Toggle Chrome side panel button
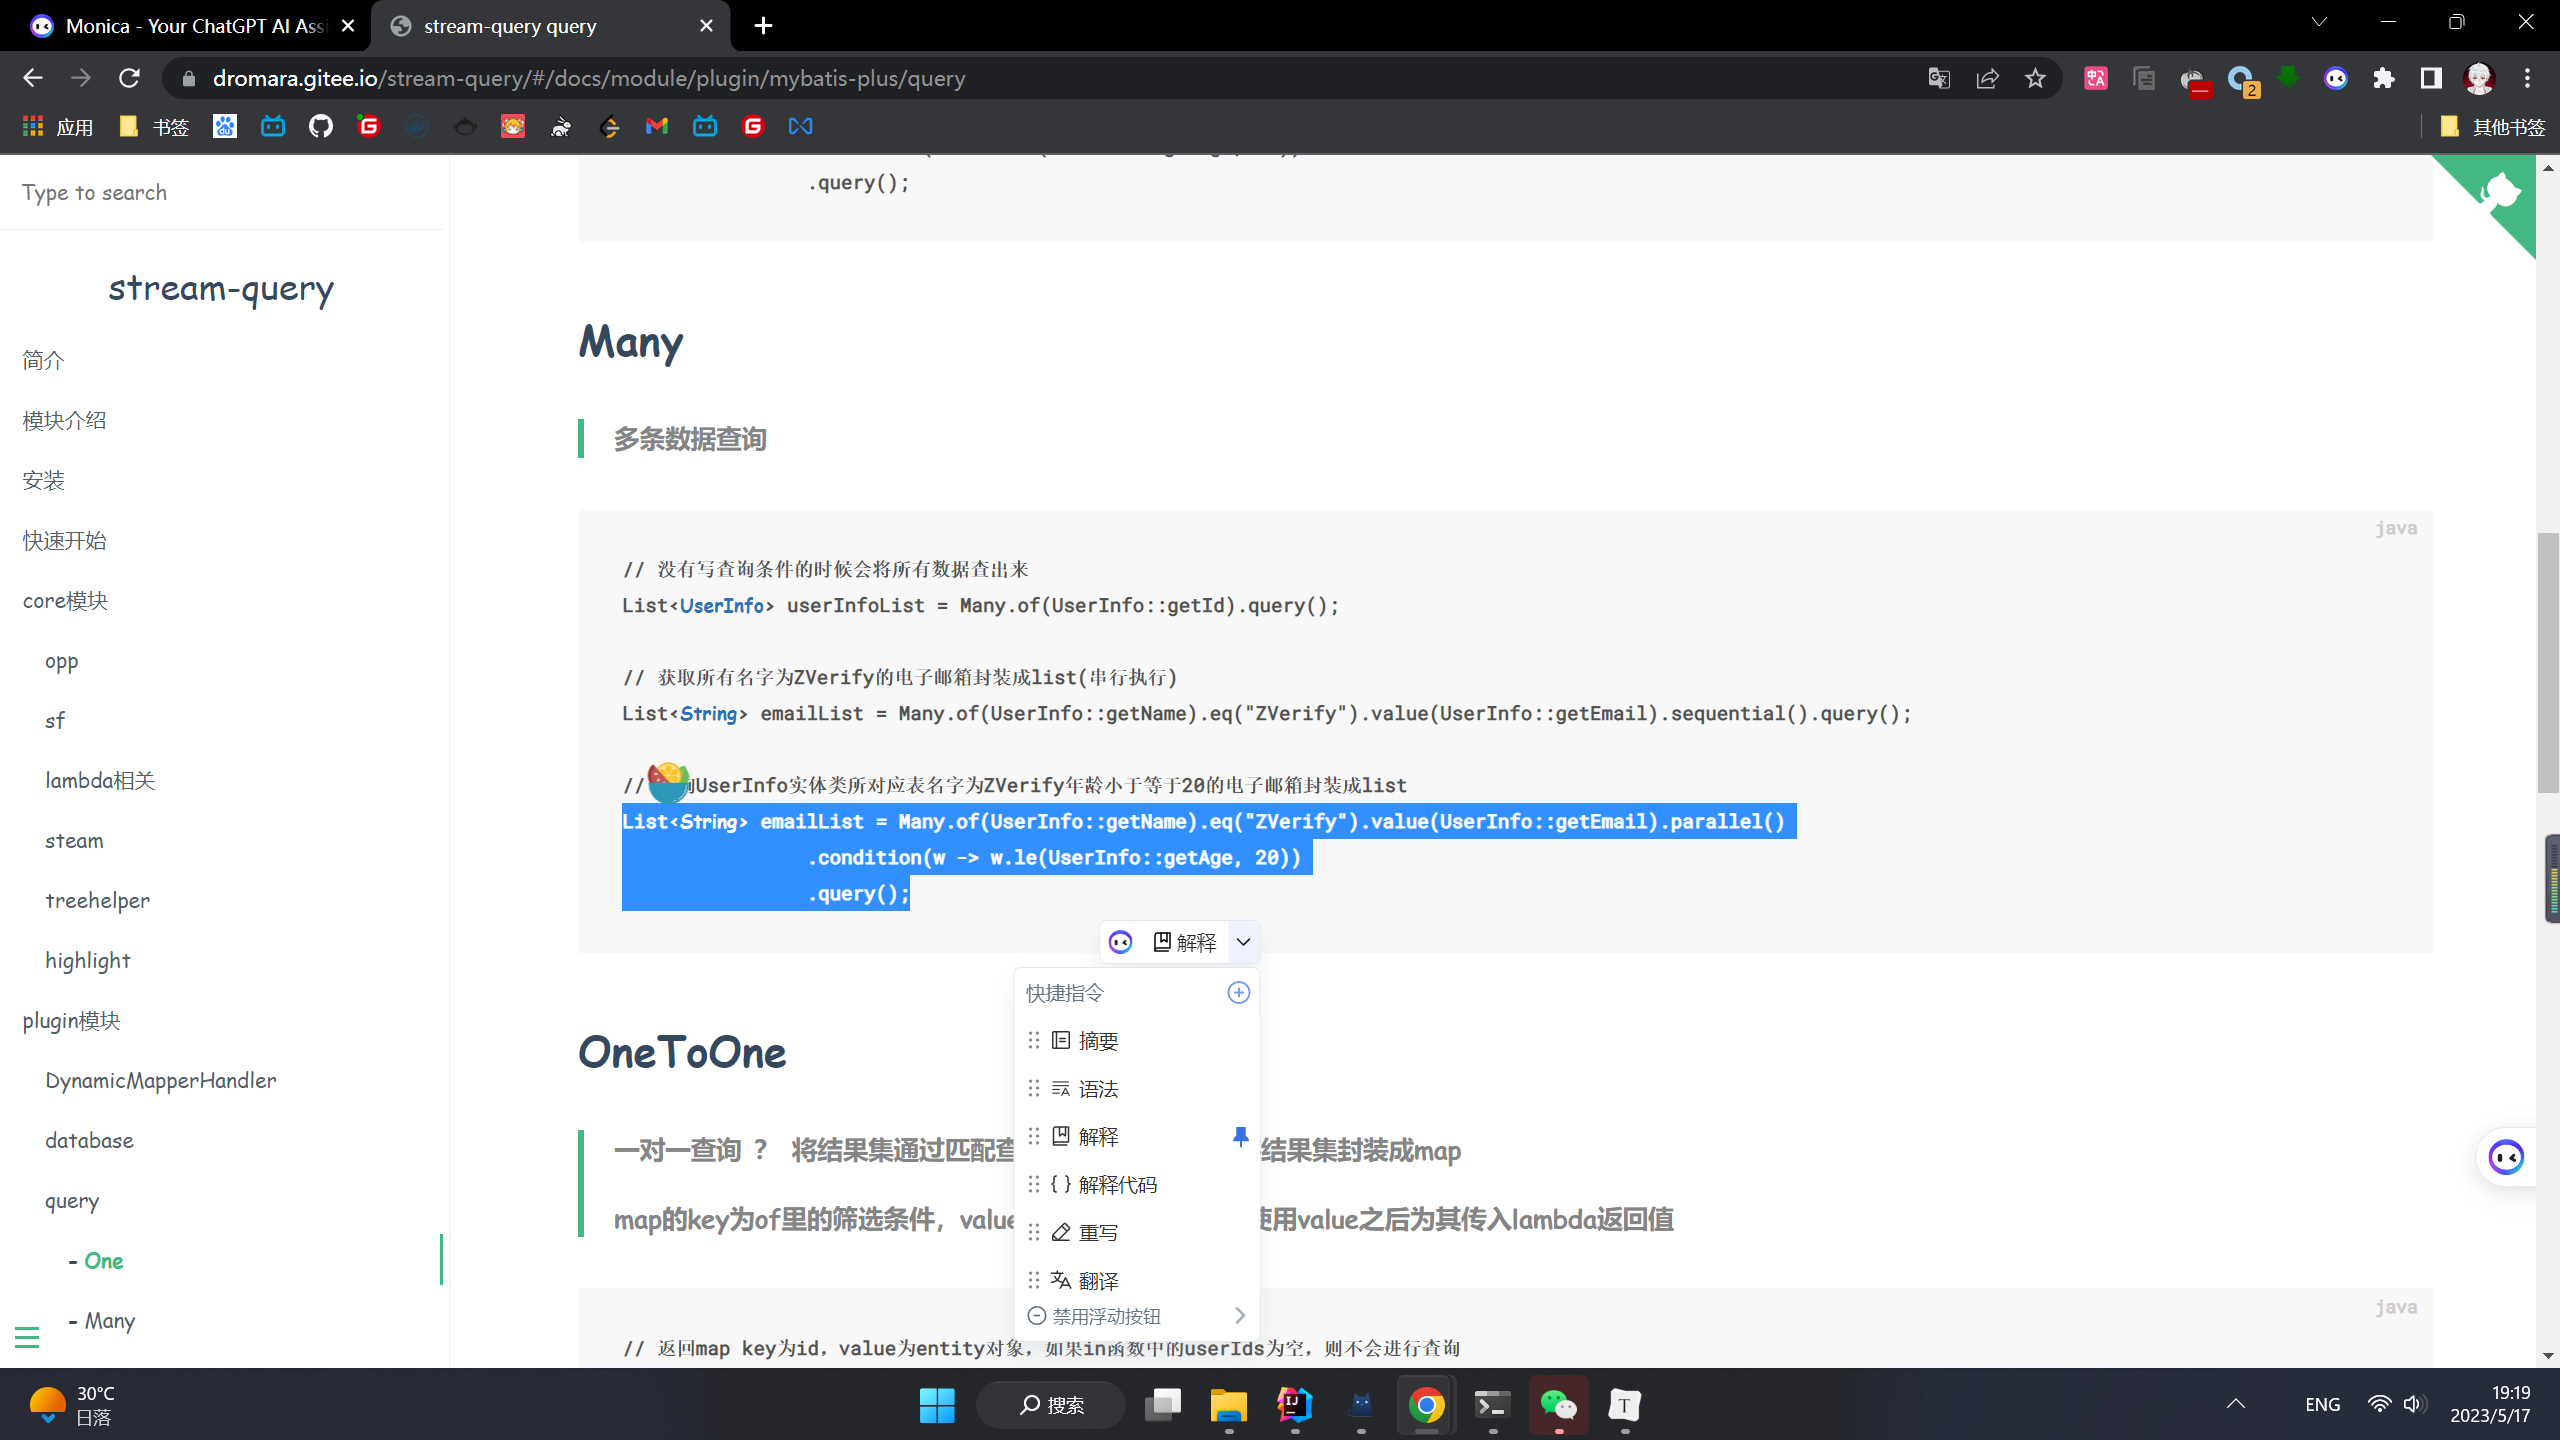 (2431, 78)
